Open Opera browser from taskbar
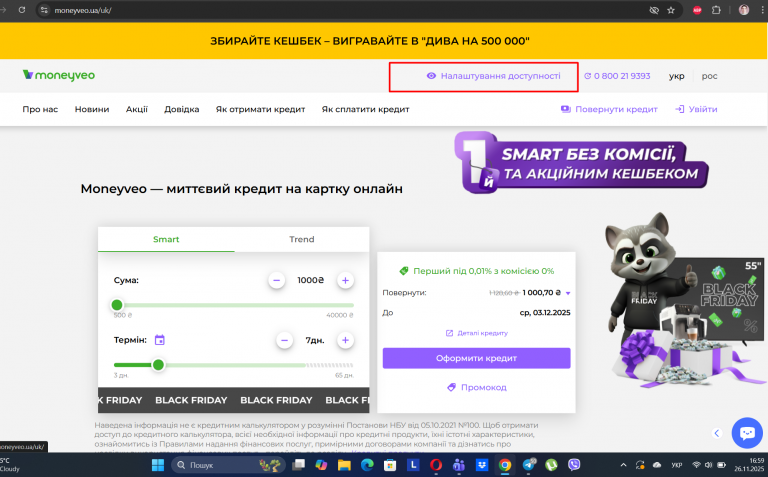Screen dimensions: 768x477 click(x=436, y=465)
